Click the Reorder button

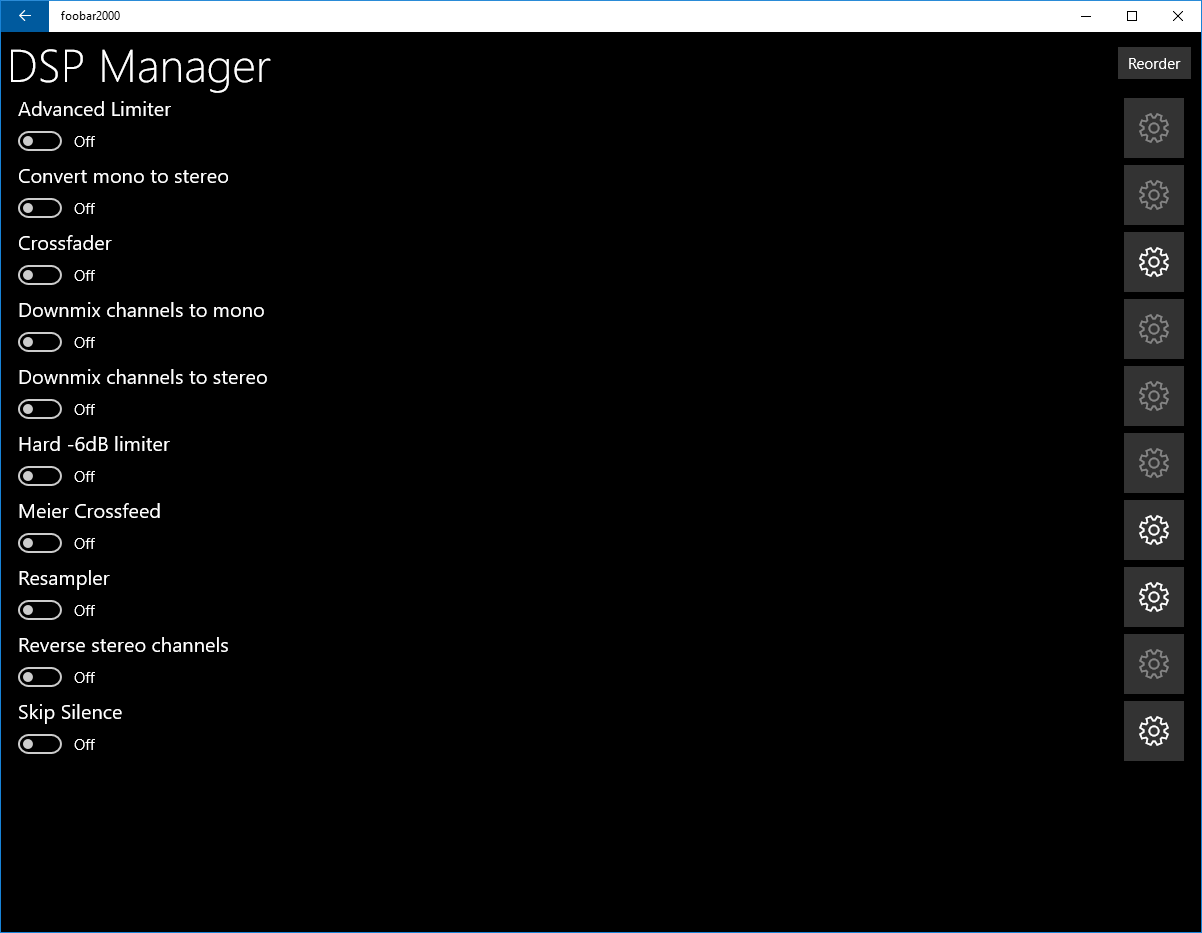point(1154,62)
